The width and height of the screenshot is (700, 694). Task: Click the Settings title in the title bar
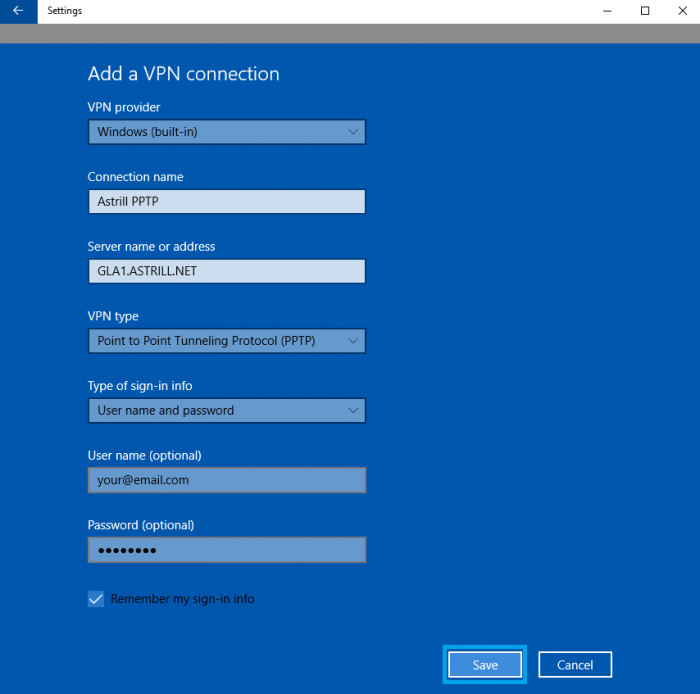(65, 11)
